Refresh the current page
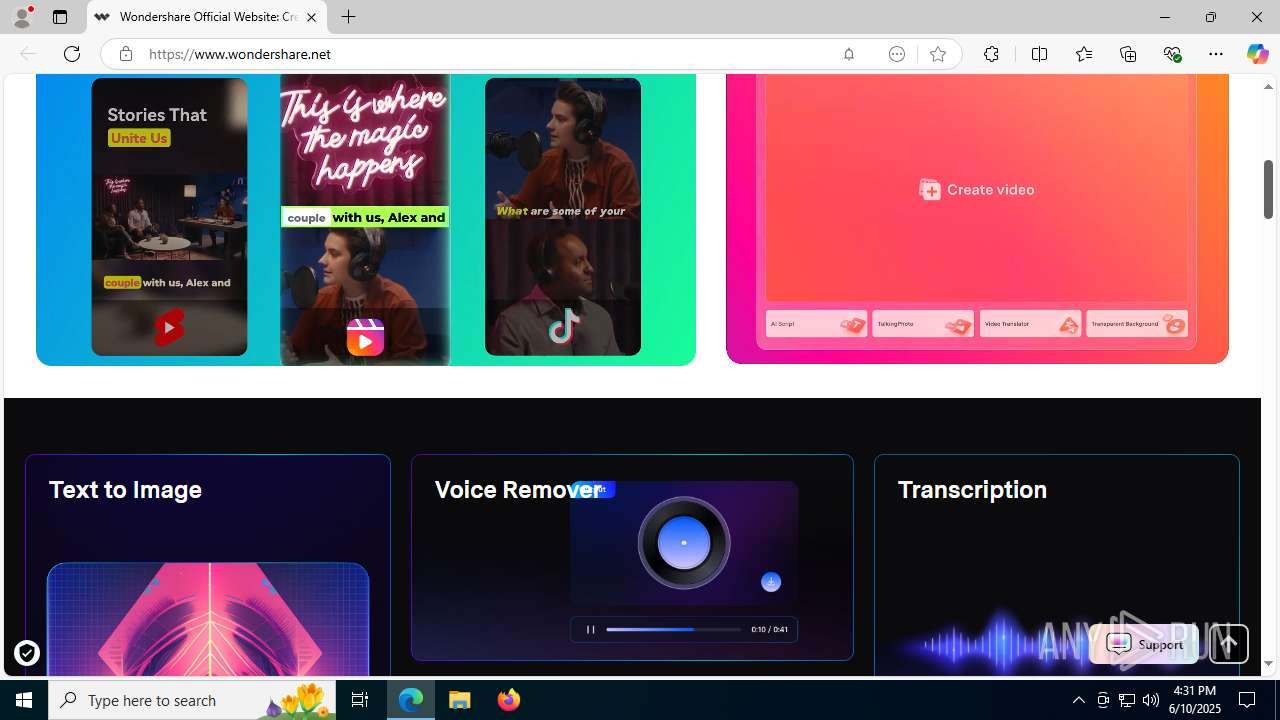This screenshot has height=720, width=1280. click(x=72, y=54)
